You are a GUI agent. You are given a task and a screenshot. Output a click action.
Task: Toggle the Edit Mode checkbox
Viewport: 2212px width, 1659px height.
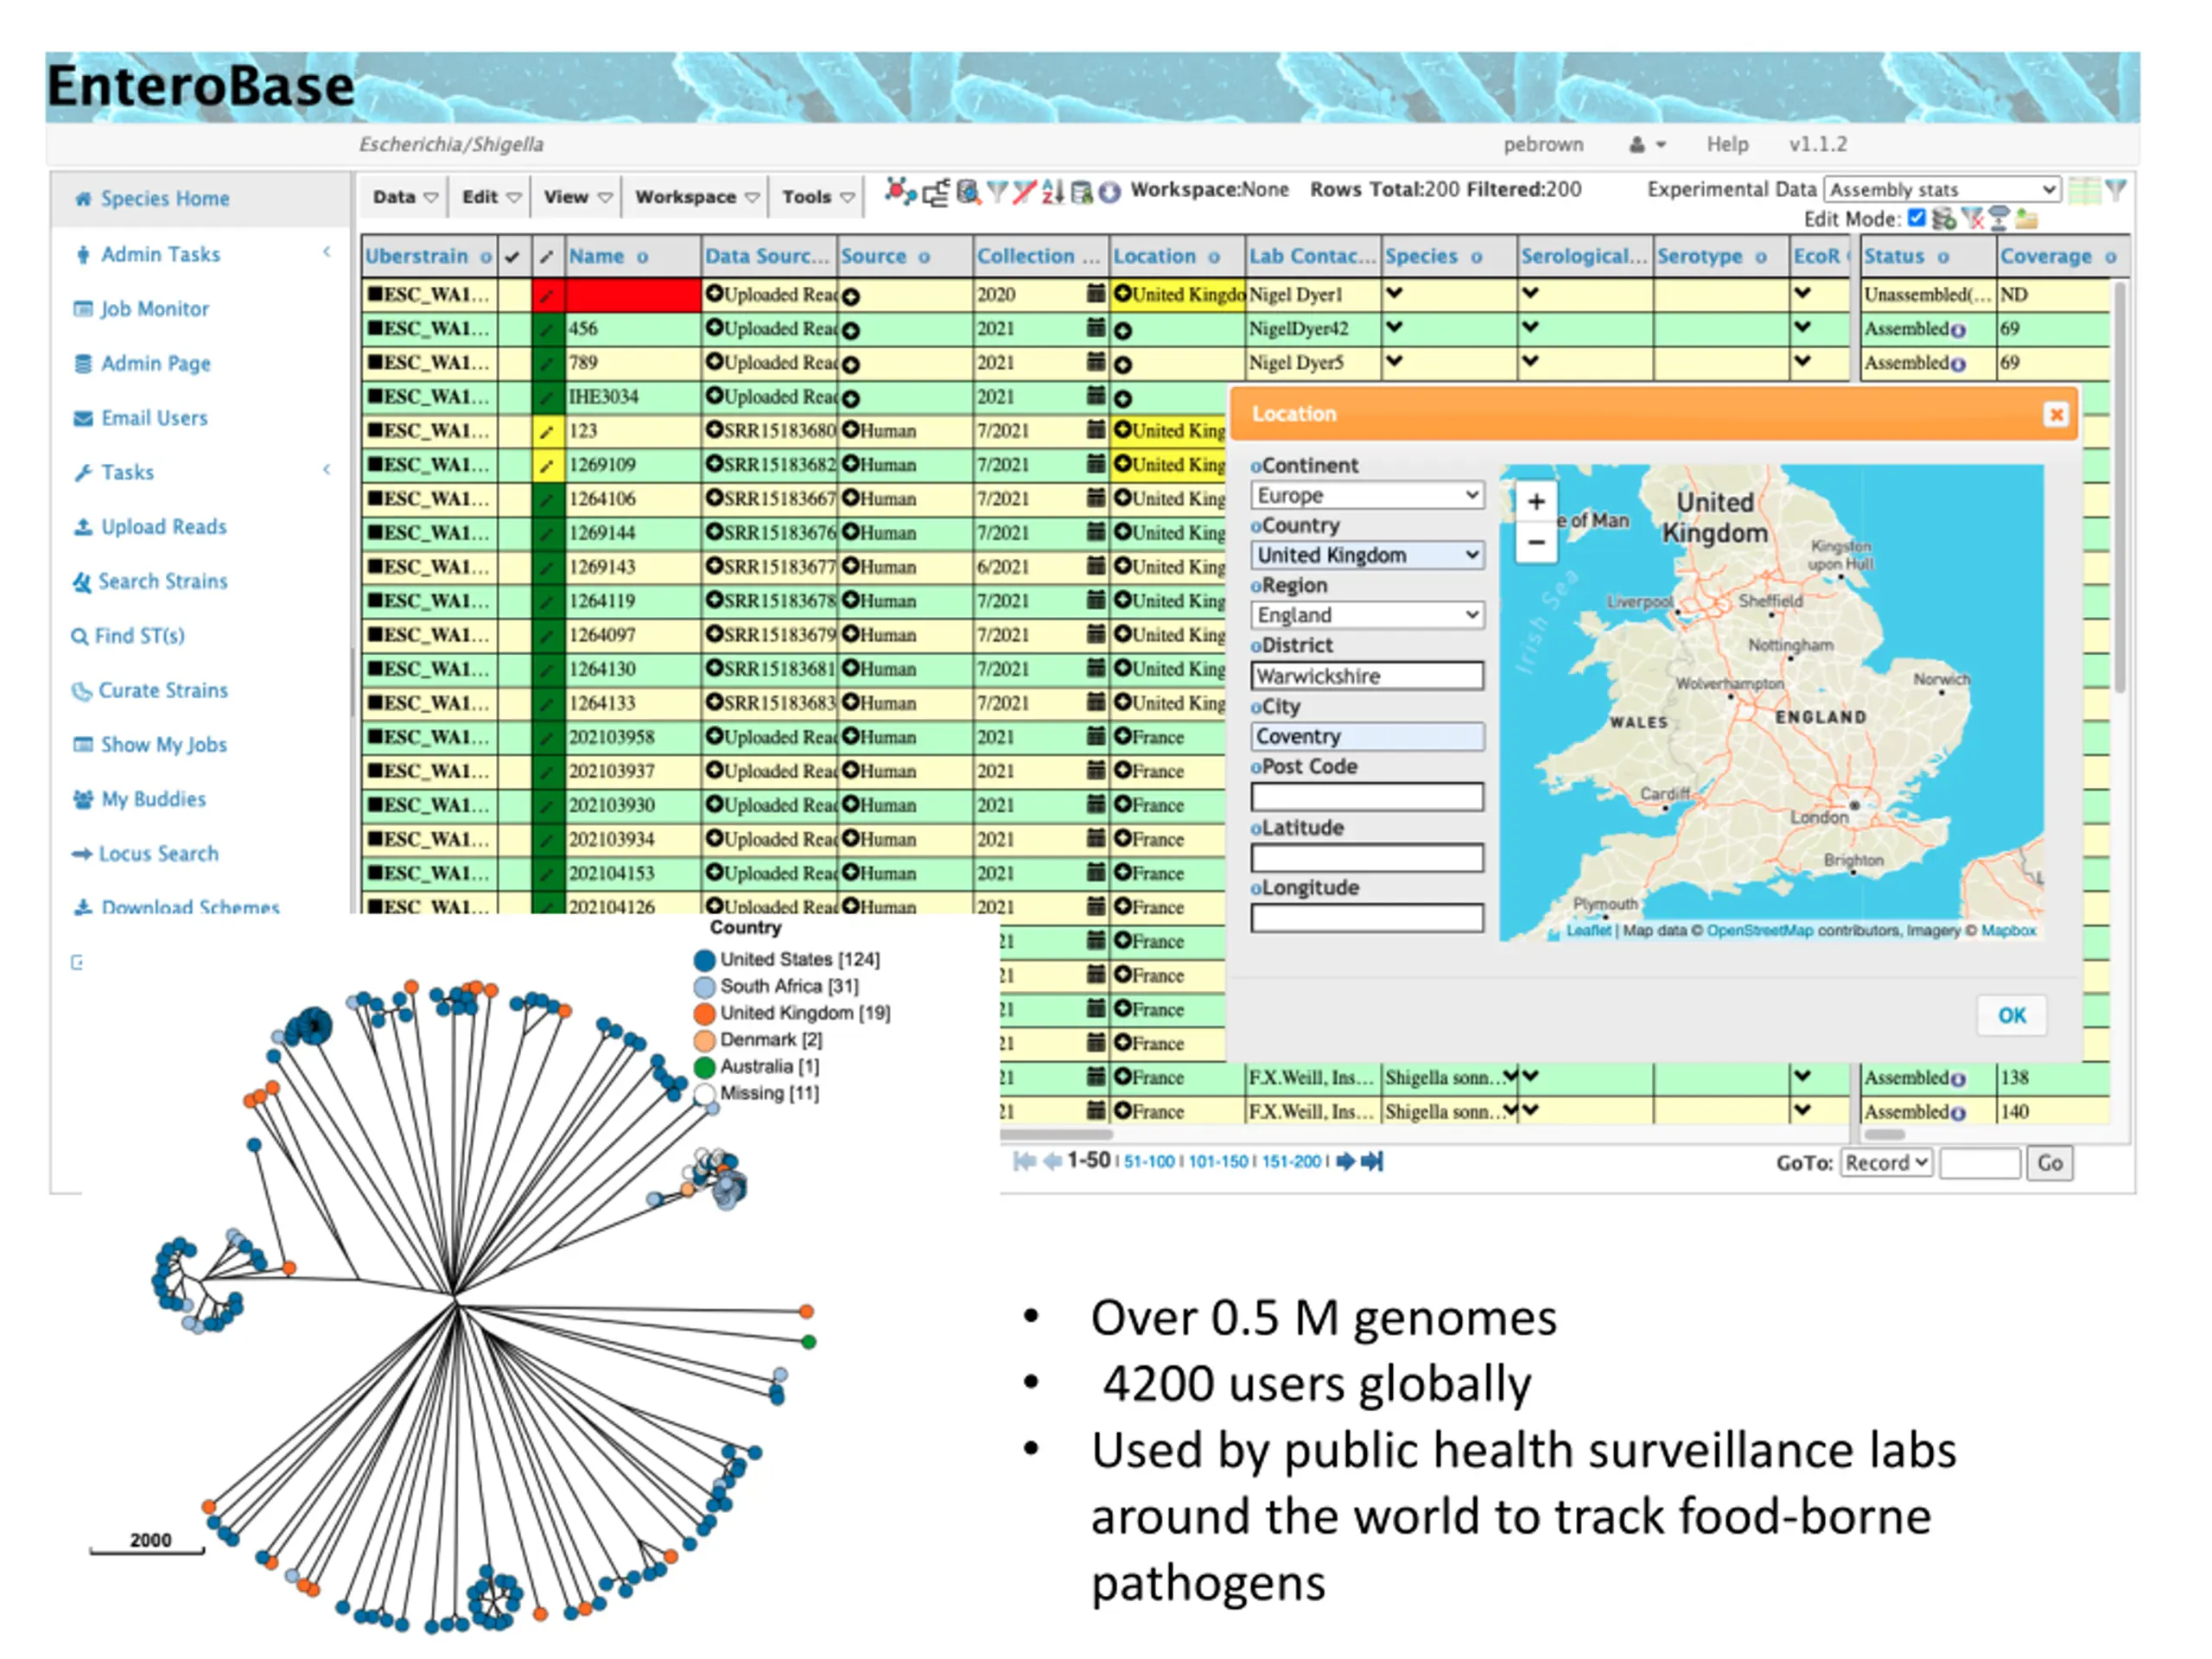point(1916,218)
